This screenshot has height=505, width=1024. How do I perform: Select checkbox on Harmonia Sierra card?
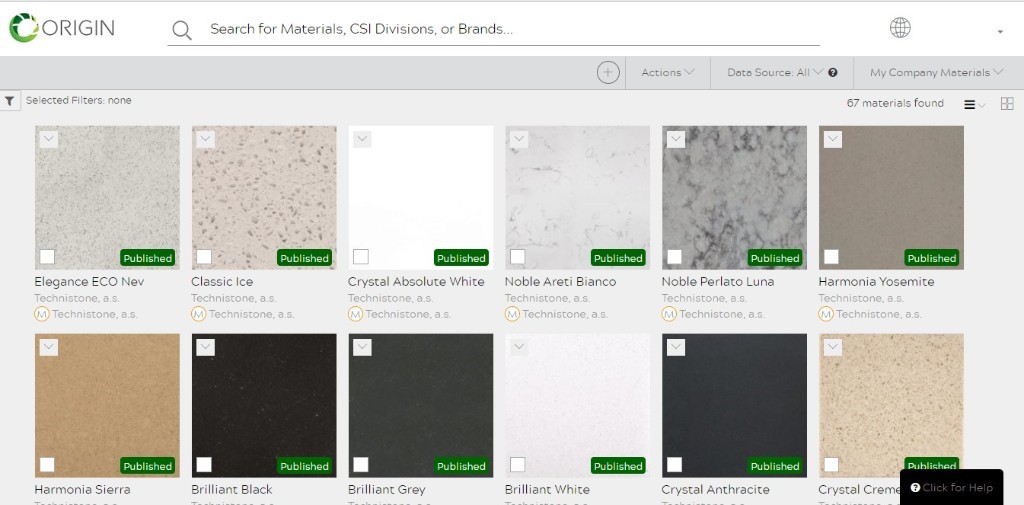[x=47, y=464]
